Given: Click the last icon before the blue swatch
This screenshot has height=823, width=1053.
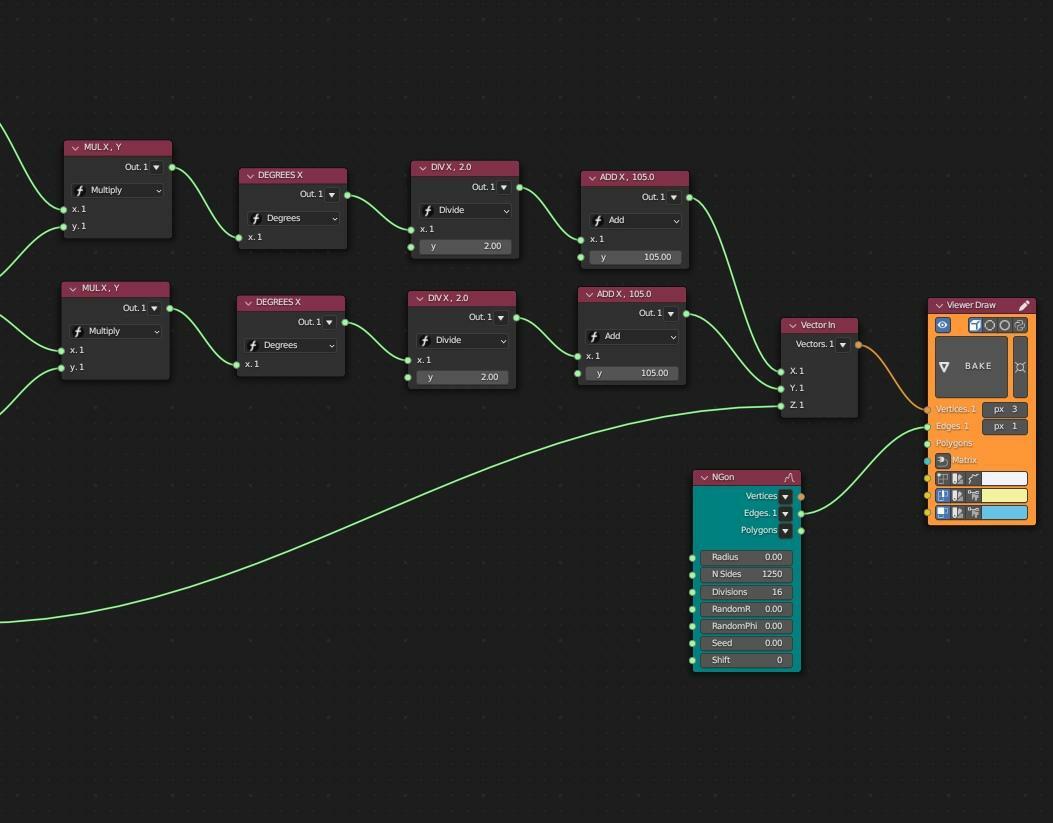Looking at the screenshot, I should pos(973,513).
